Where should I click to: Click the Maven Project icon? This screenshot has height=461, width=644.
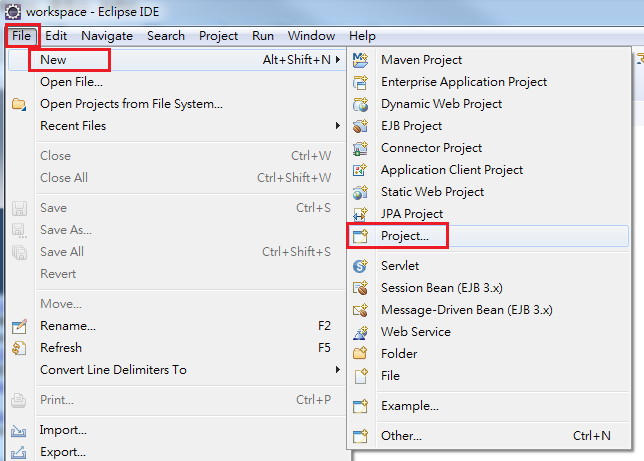361,60
